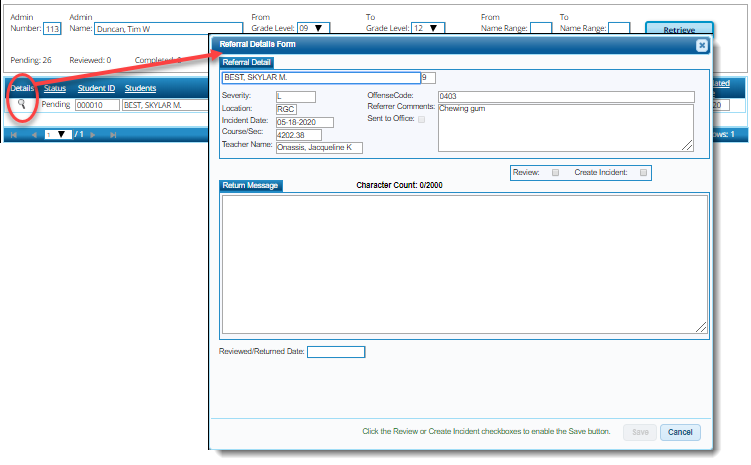Image resolution: width=751 pixels, height=465 pixels.
Task: Check the Create Incident checkbox
Action: (643, 173)
